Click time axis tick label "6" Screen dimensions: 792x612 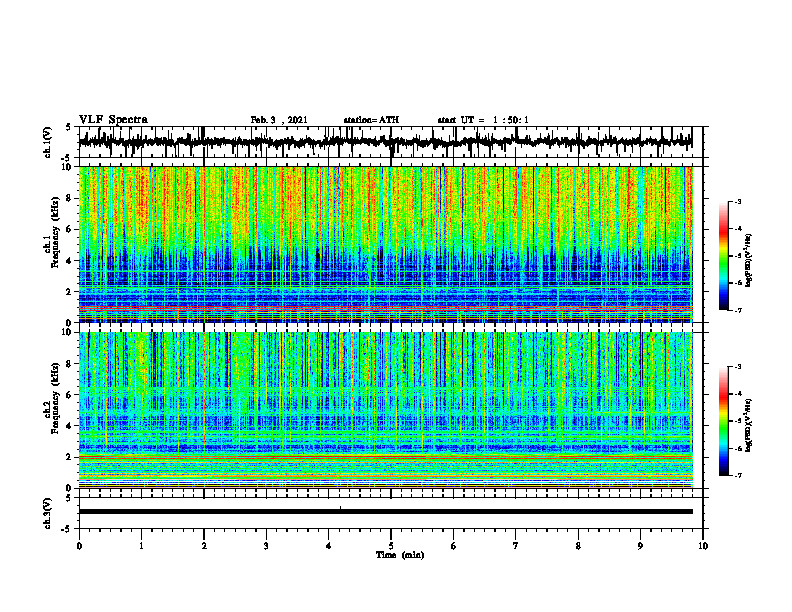tap(454, 546)
